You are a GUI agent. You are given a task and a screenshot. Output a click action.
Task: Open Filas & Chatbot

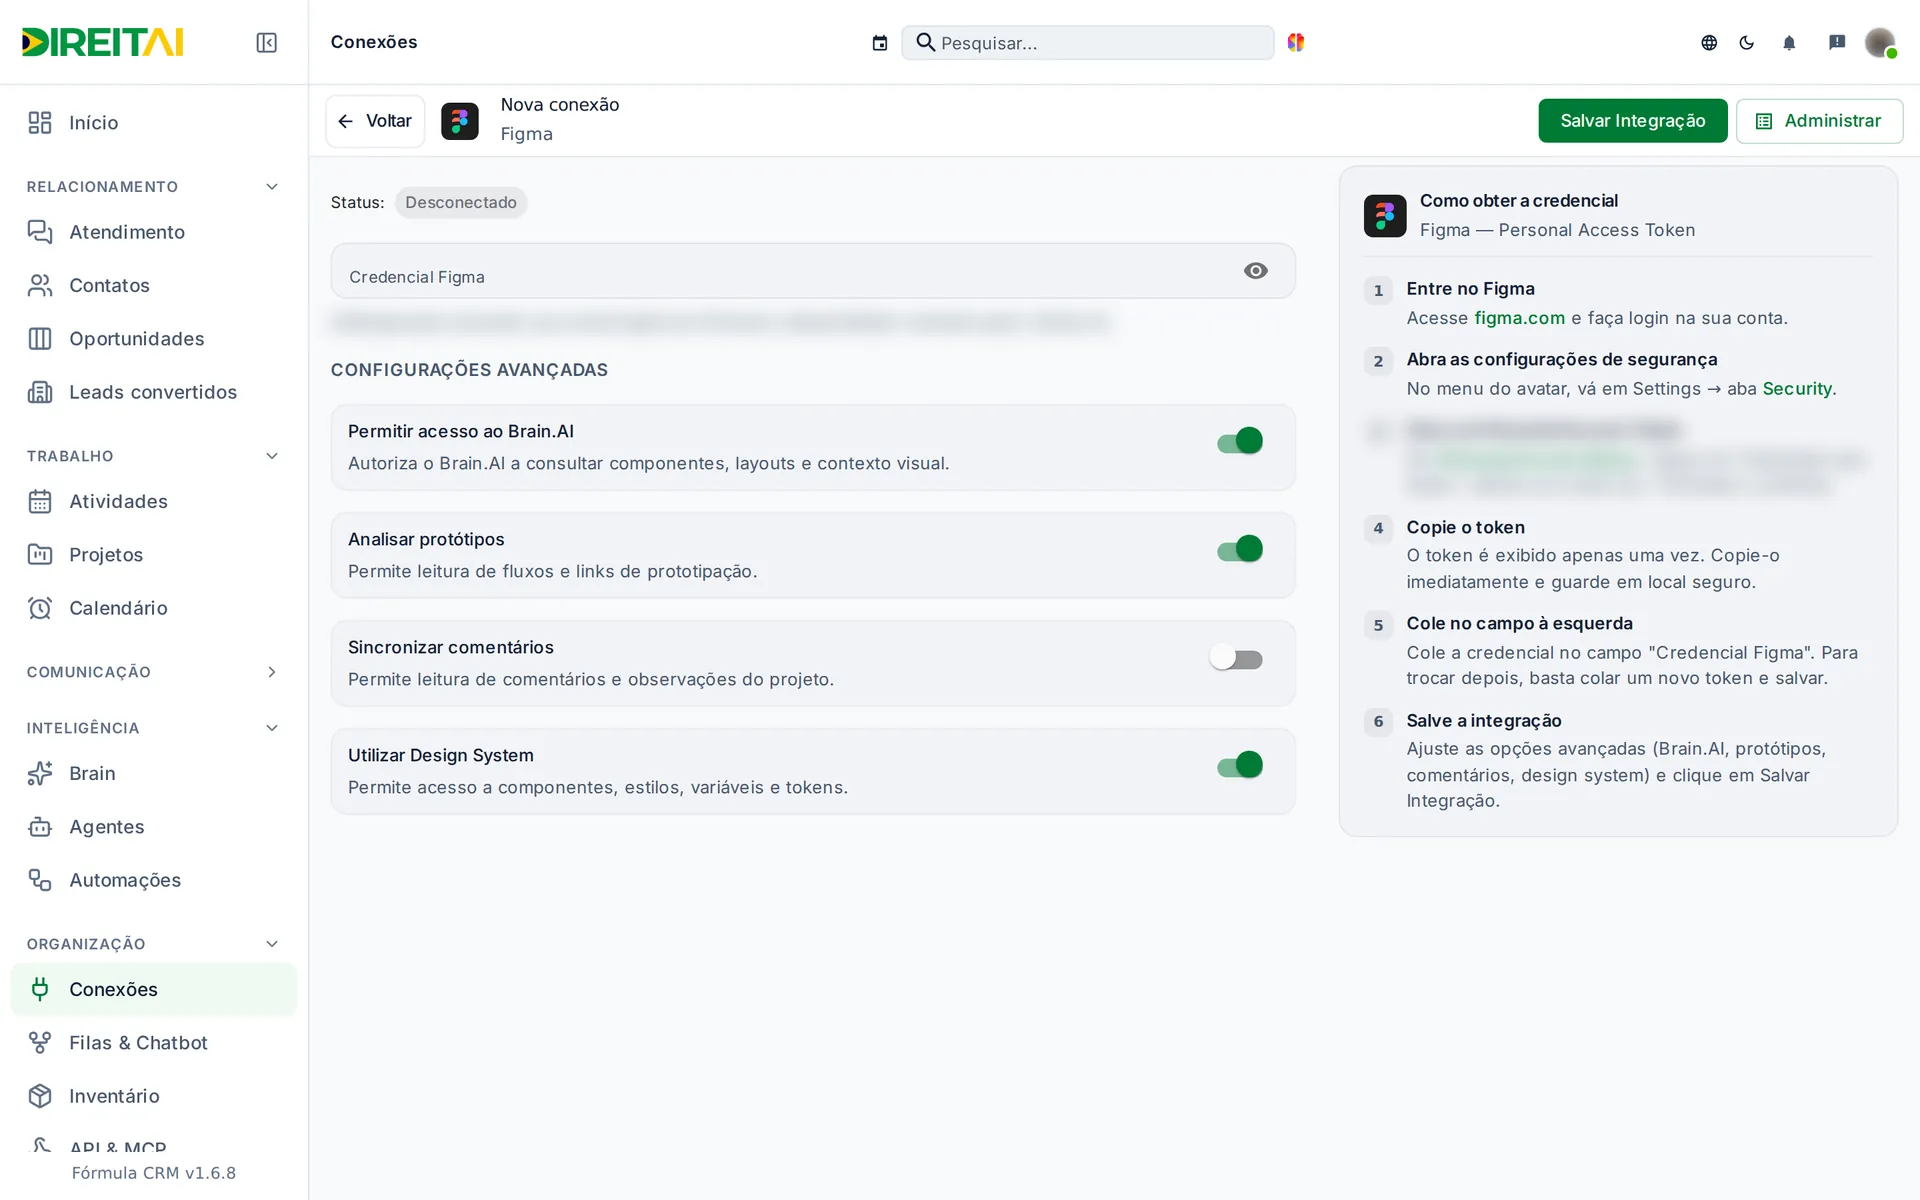pos(154,1043)
